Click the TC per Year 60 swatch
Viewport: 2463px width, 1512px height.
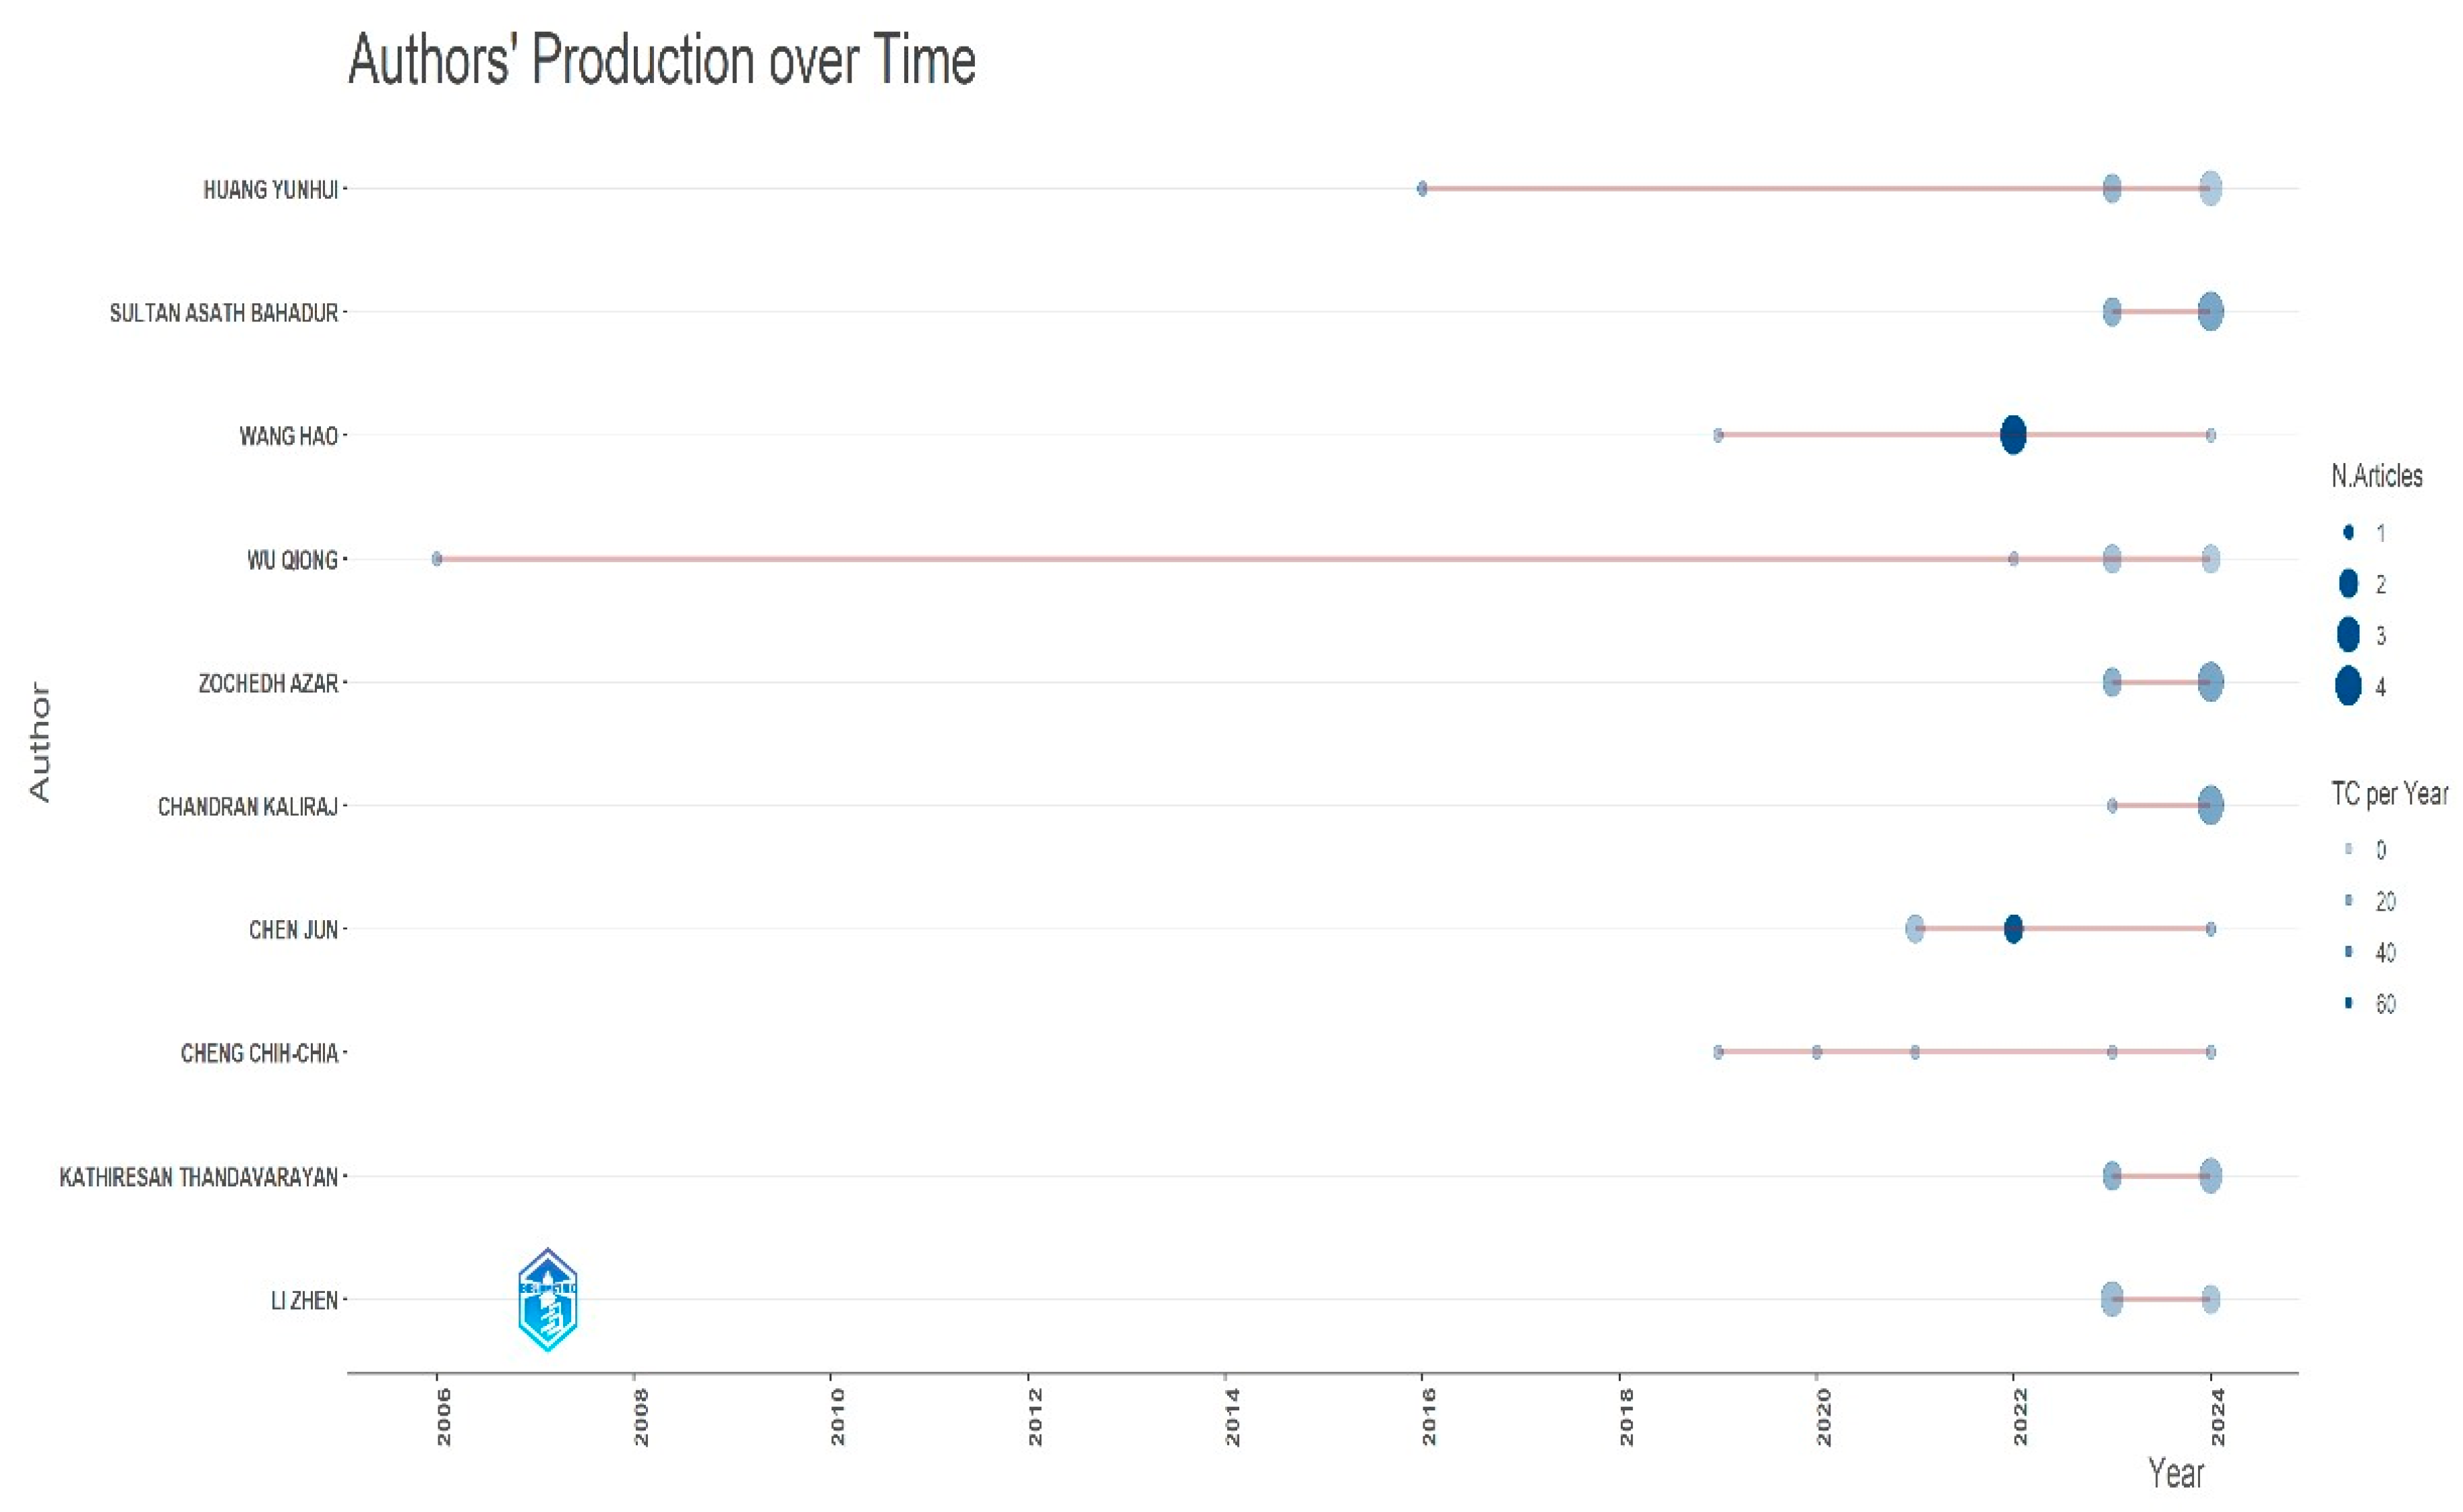(2348, 1003)
